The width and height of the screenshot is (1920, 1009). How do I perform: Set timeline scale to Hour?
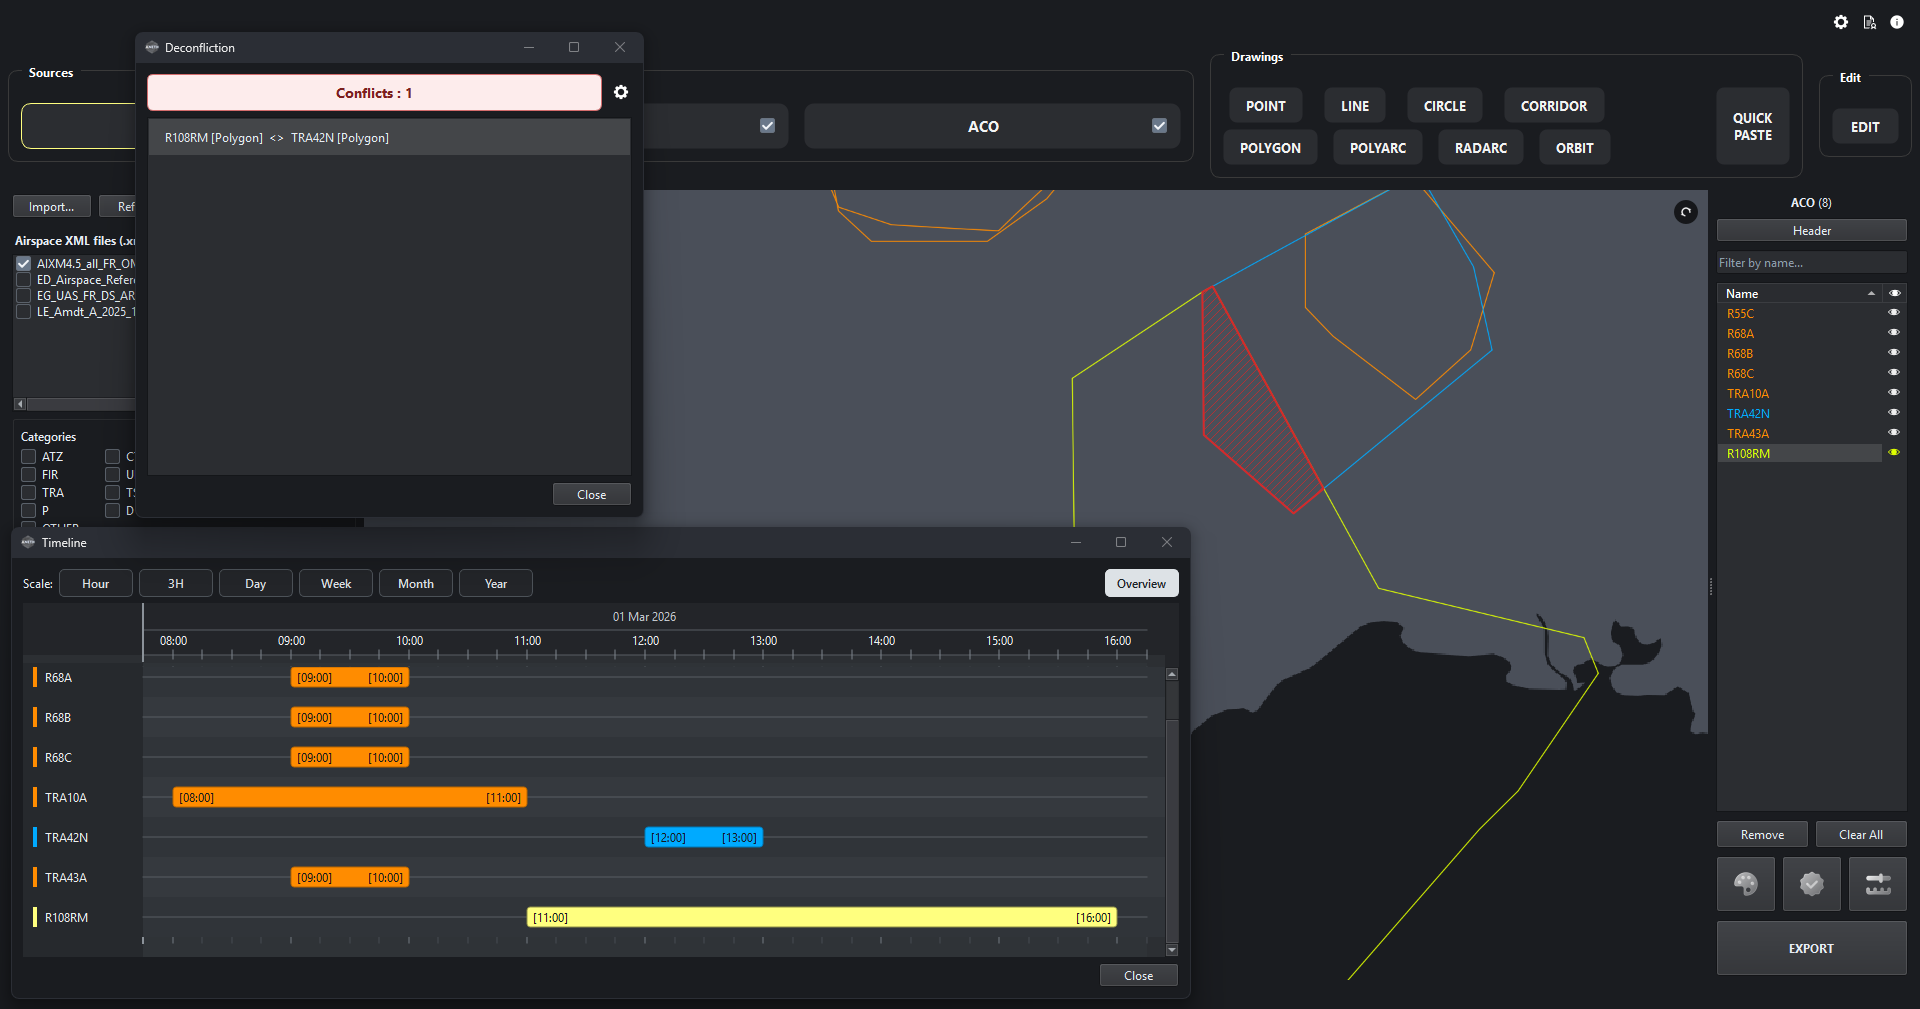point(96,584)
